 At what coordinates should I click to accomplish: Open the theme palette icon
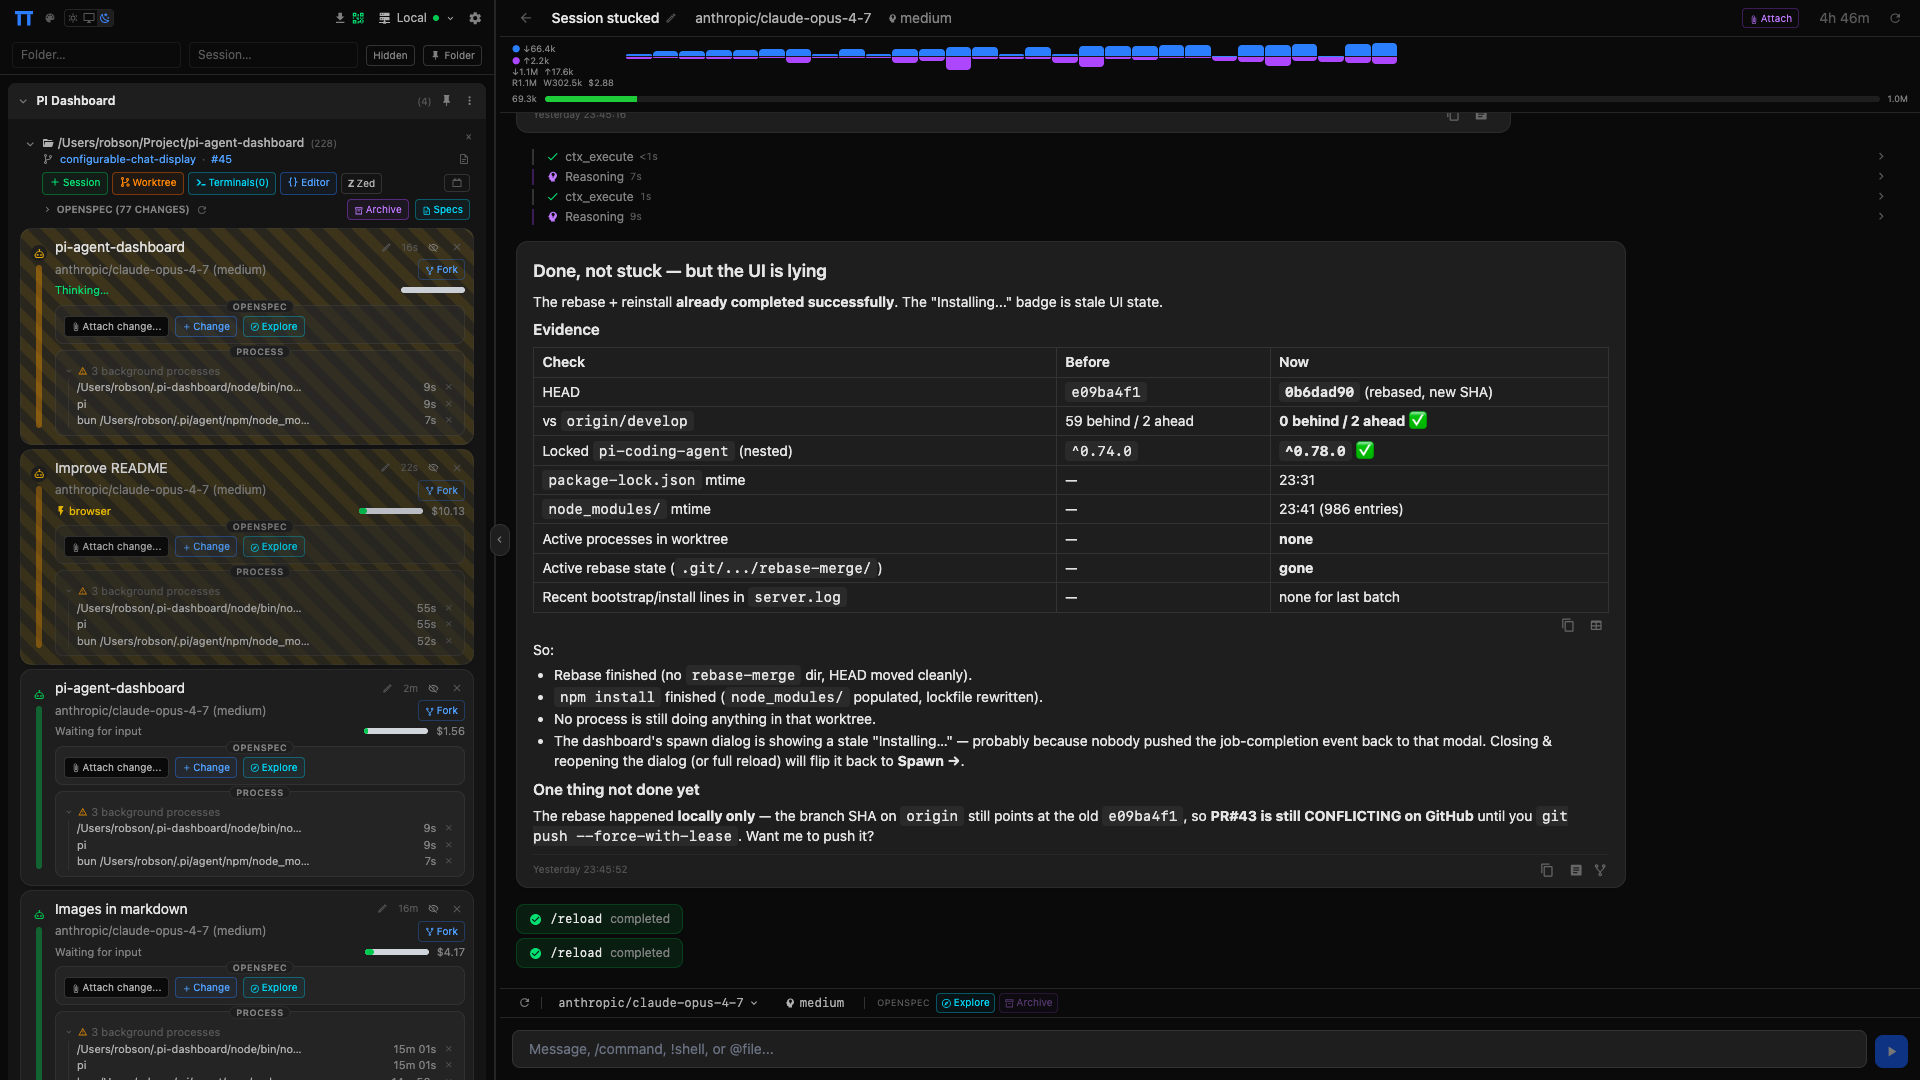50,18
